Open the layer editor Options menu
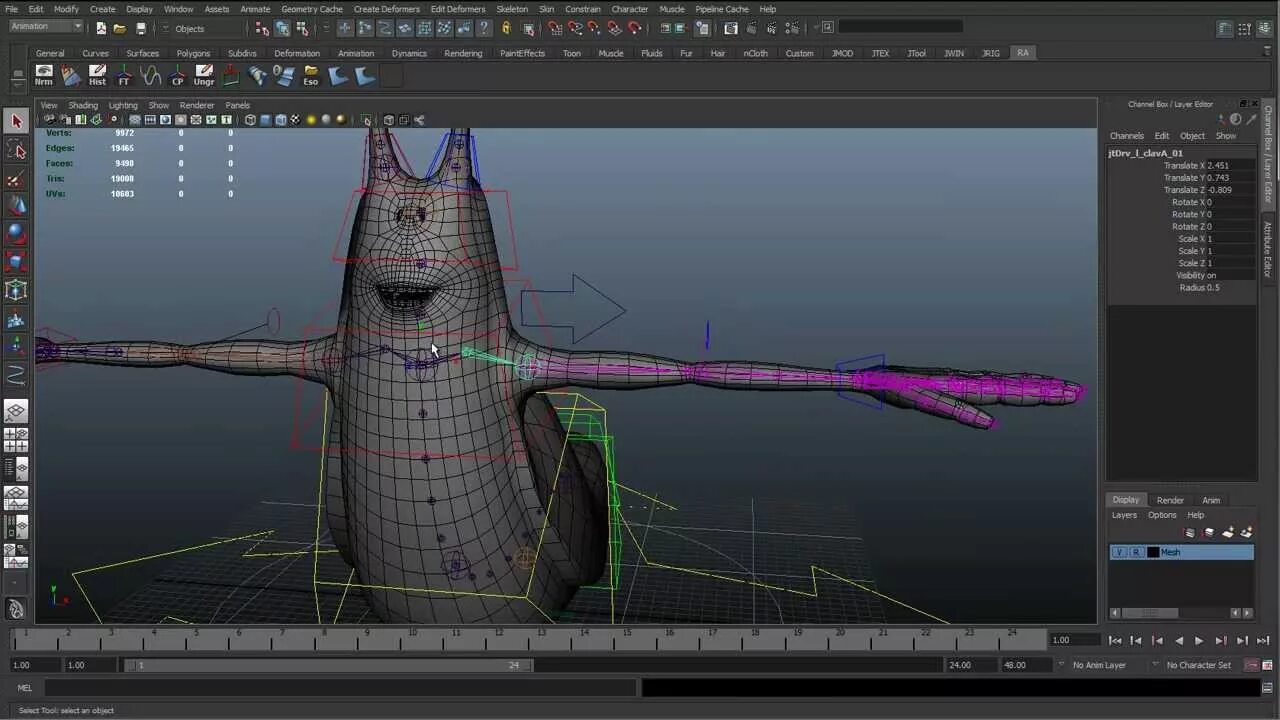Viewport: 1280px width, 720px height. coord(1162,515)
